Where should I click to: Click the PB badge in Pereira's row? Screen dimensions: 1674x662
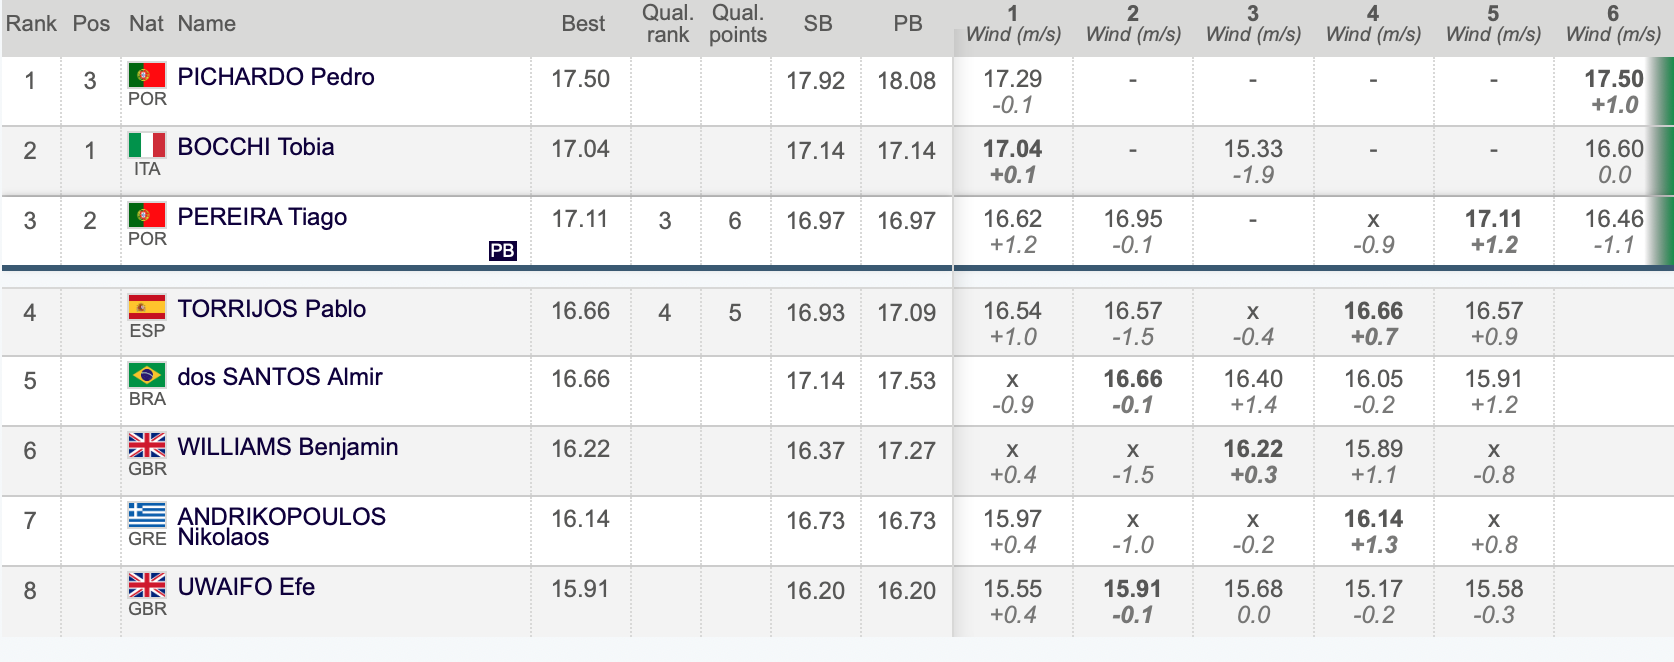click(x=503, y=251)
